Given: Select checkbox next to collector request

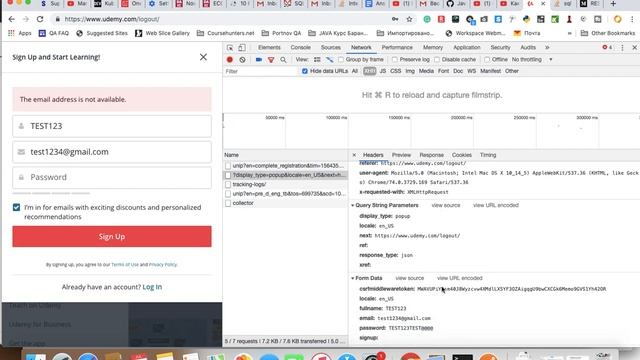Looking at the screenshot, I should coord(228,203).
